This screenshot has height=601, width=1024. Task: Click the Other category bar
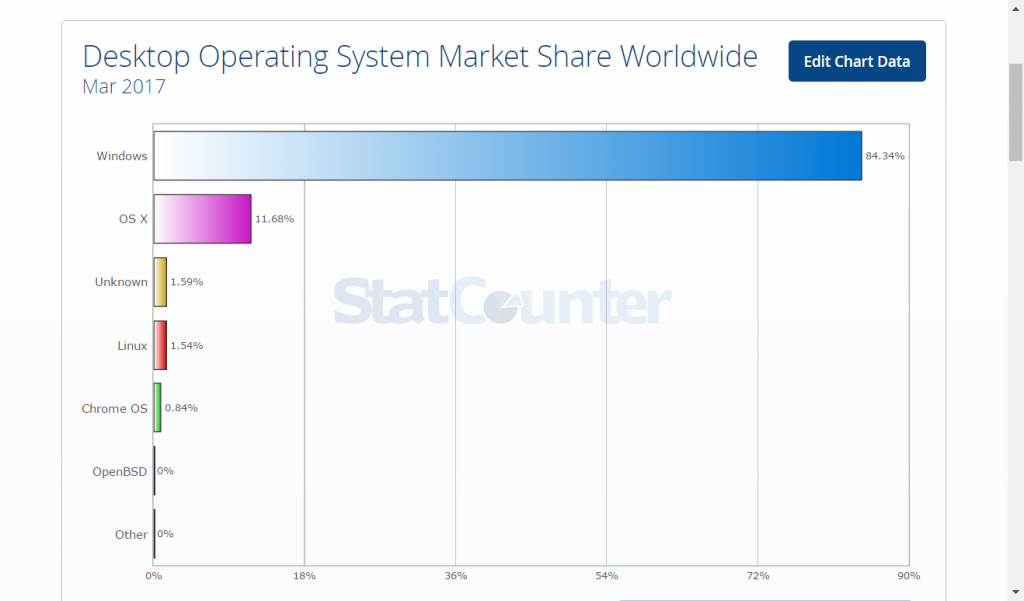153,534
